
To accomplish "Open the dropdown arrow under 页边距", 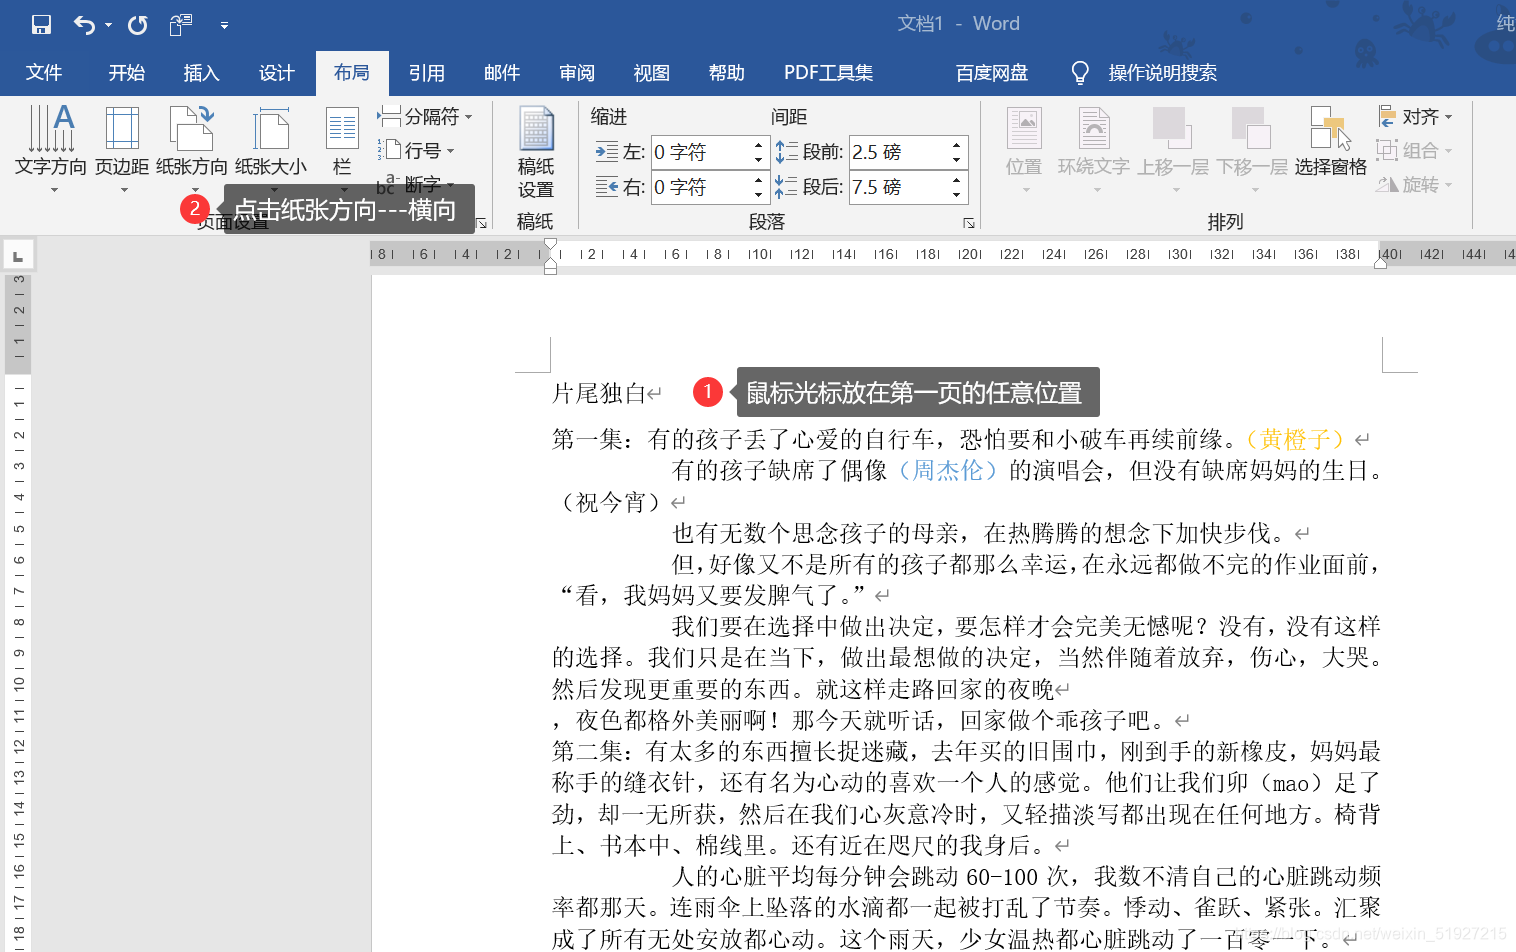I will 124,189.
